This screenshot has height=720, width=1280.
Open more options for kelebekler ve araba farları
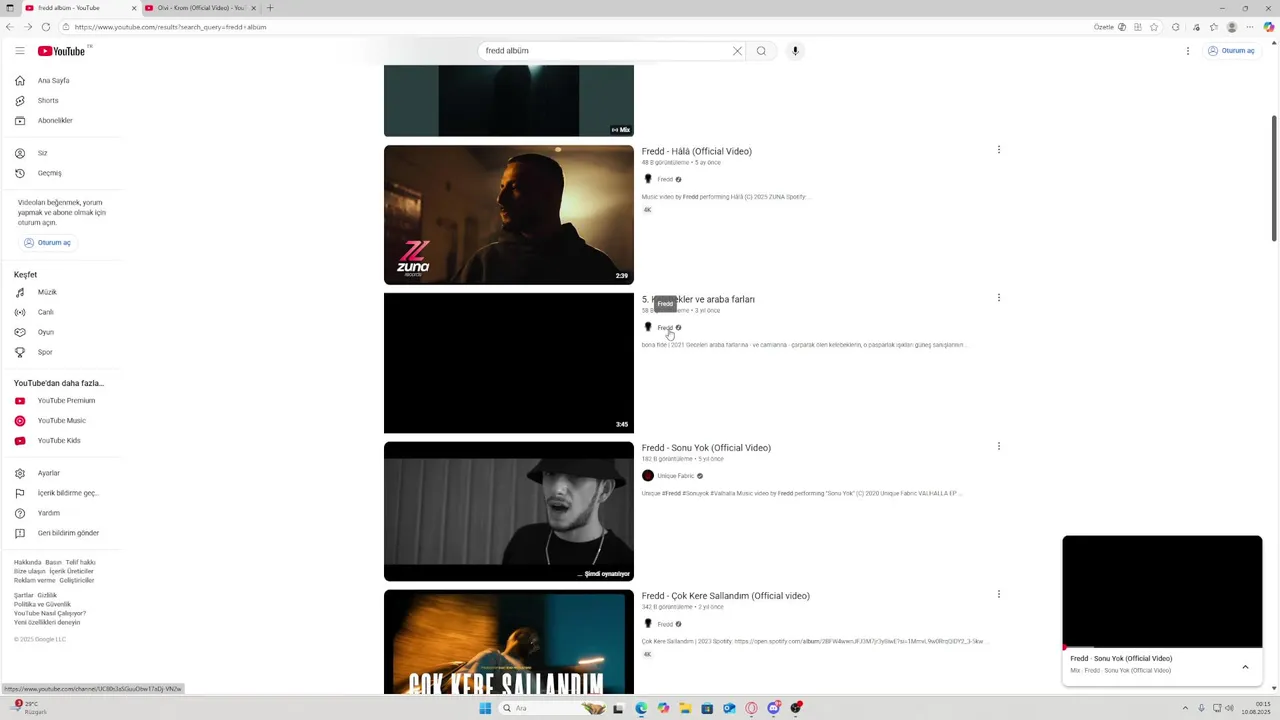coord(998,298)
